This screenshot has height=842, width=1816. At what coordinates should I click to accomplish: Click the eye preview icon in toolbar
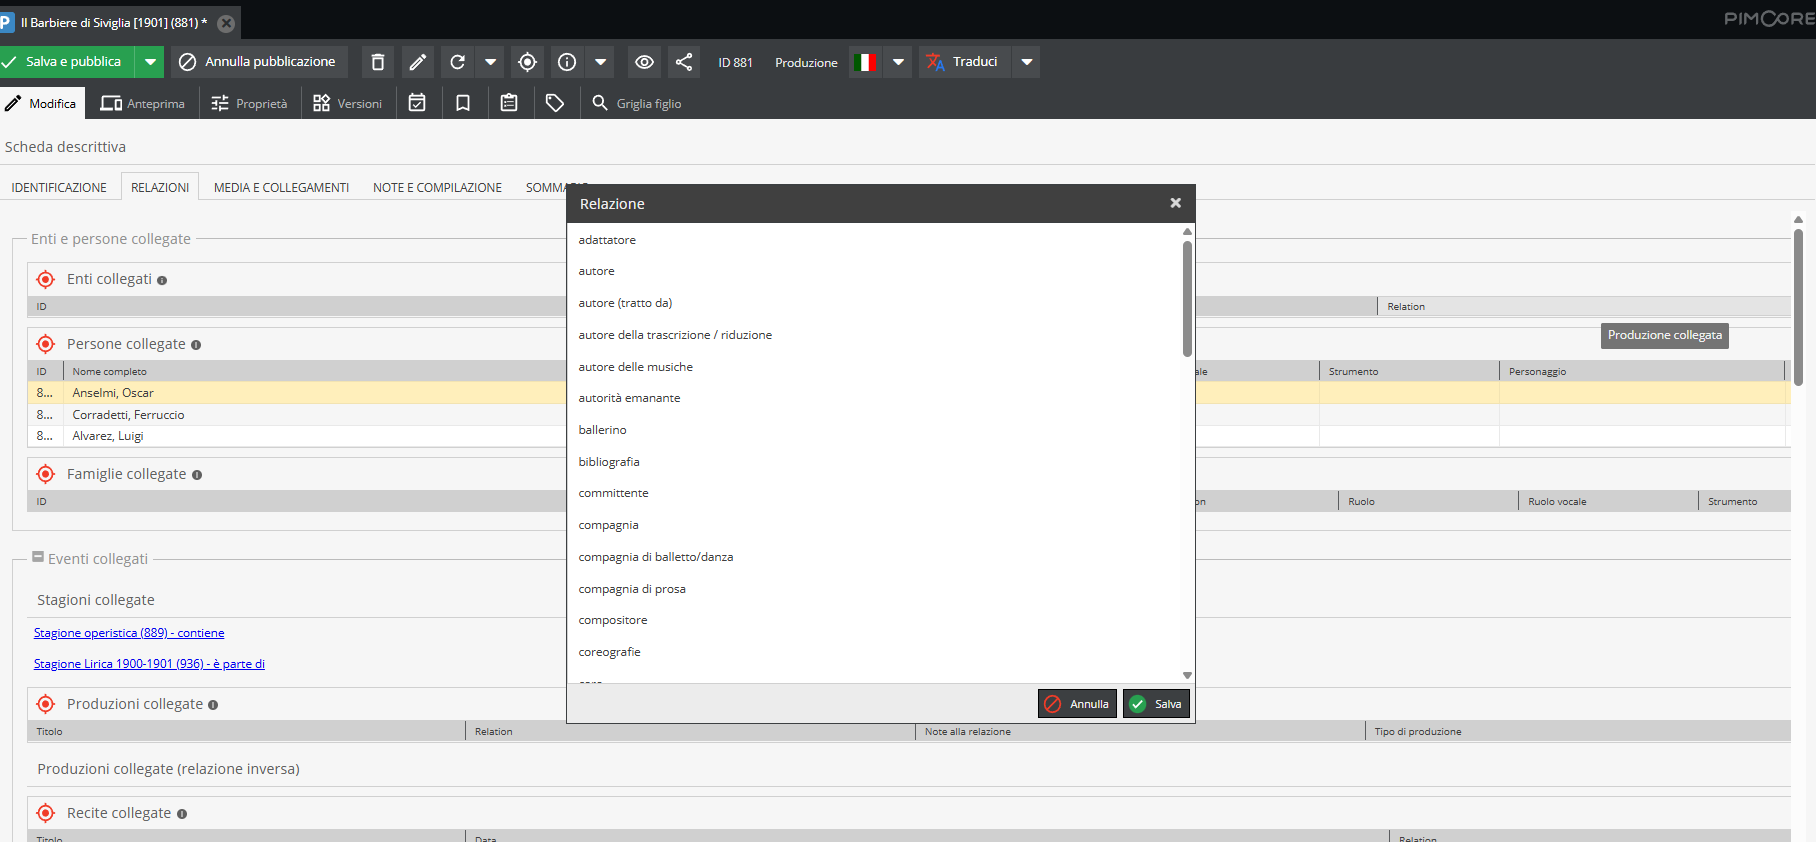point(645,62)
